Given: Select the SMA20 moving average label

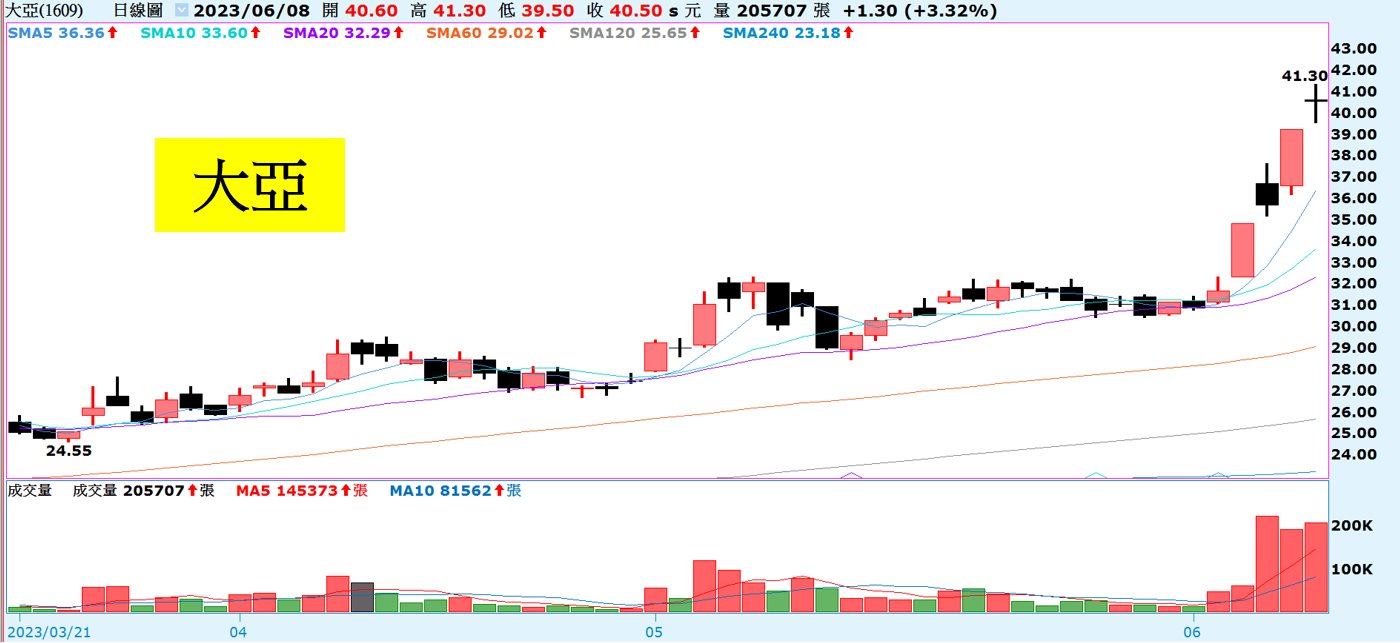Looking at the screenshot, I should [x=343, y=33].
